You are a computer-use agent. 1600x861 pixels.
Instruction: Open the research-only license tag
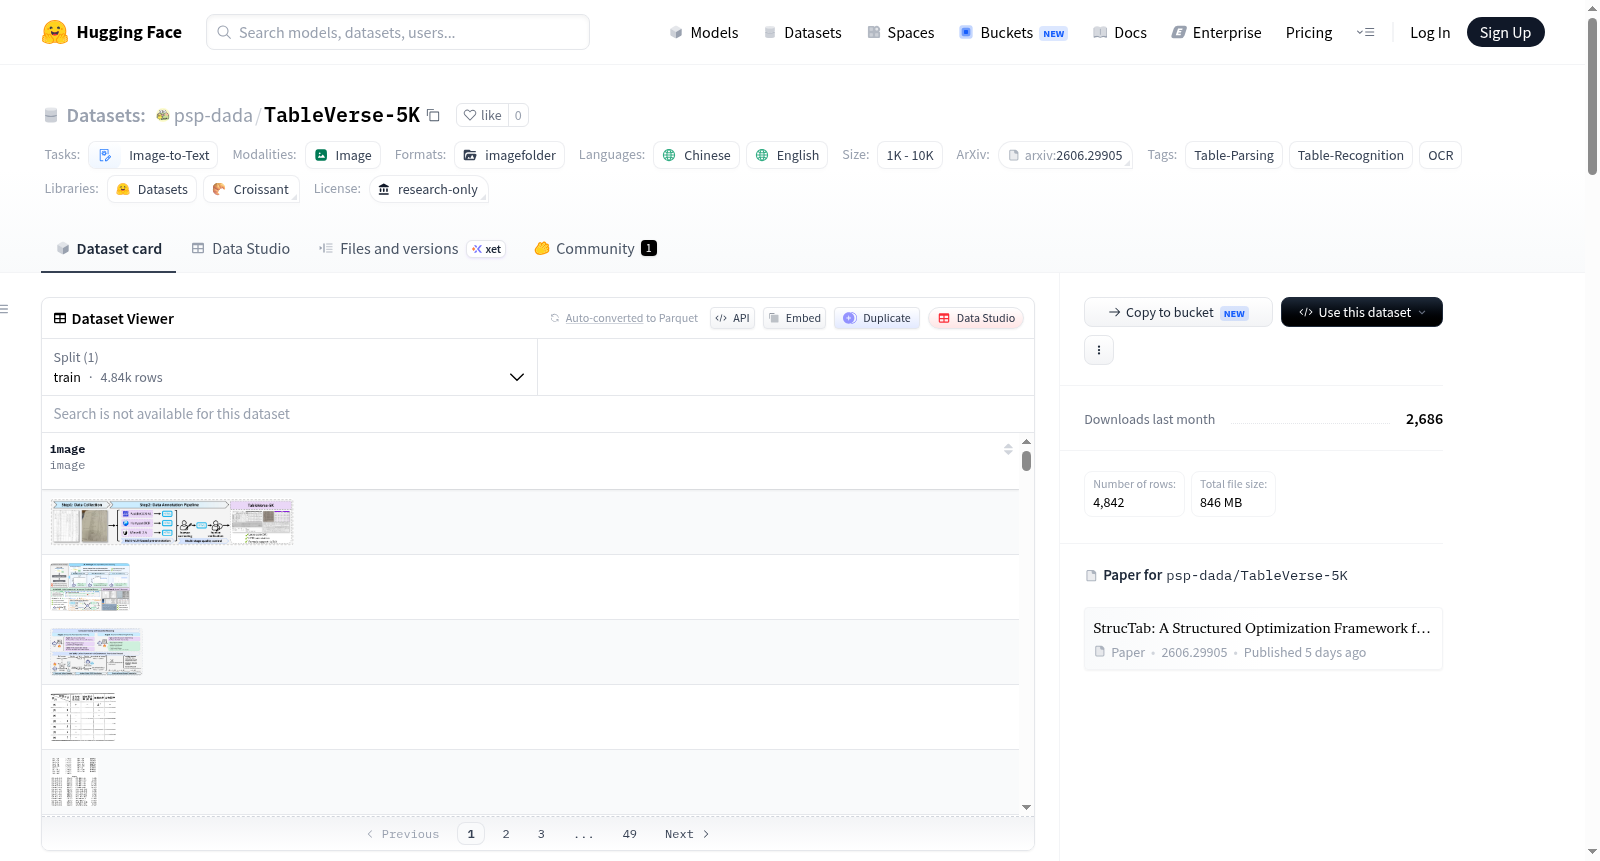428,189
